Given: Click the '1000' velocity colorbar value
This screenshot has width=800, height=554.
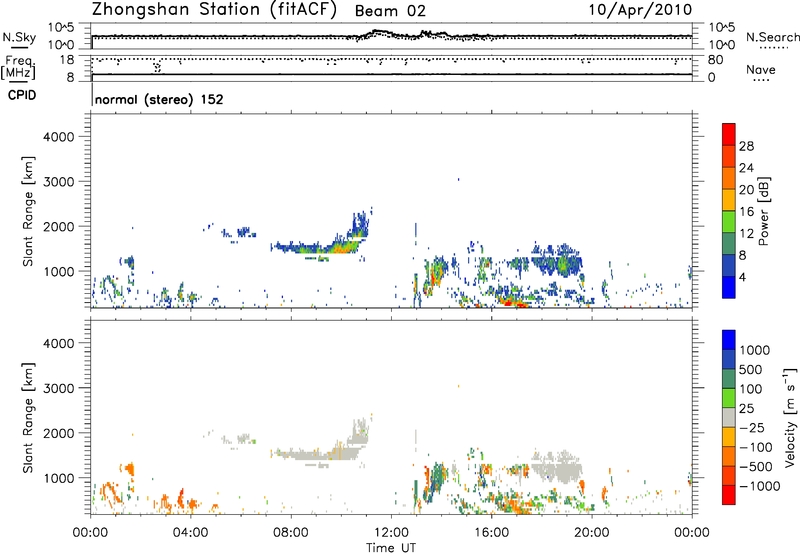Looking at the screenshot, I should pyautogui.click(x=755, y=350).
